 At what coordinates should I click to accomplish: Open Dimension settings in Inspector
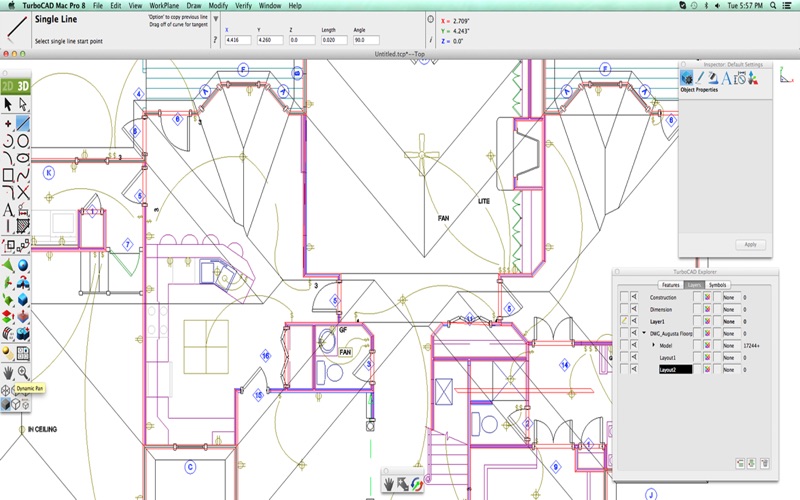tap(741, 78)
